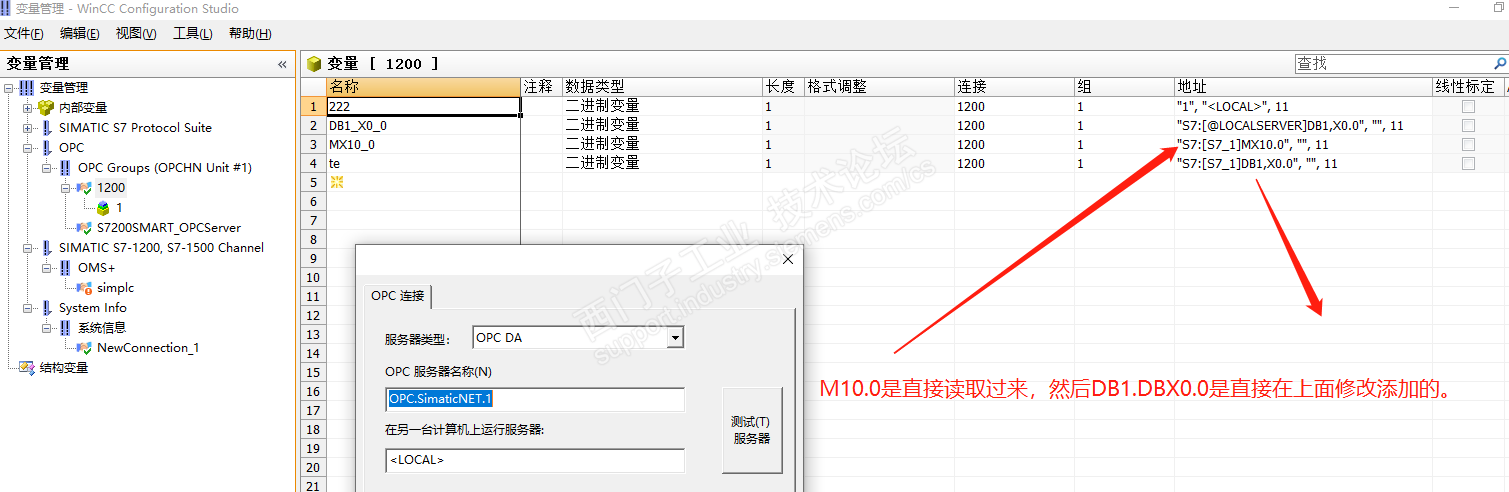Screen dimensions: 1509x492
Task: Click the tag group 1 cube icon
Action: 103,208
